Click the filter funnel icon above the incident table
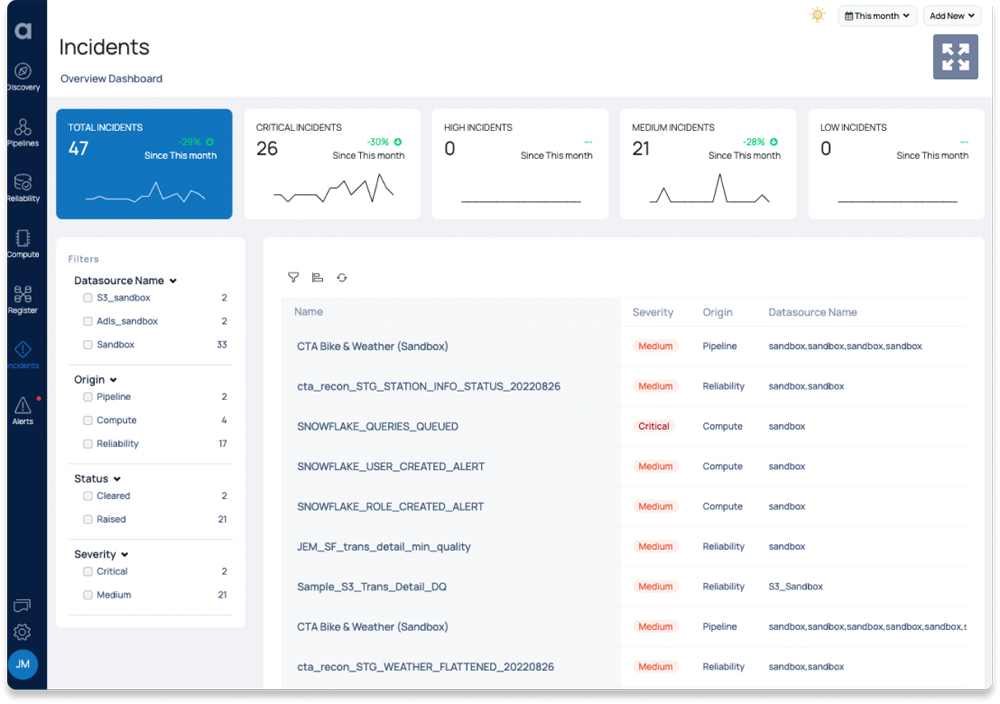 (x=293, y=277)
